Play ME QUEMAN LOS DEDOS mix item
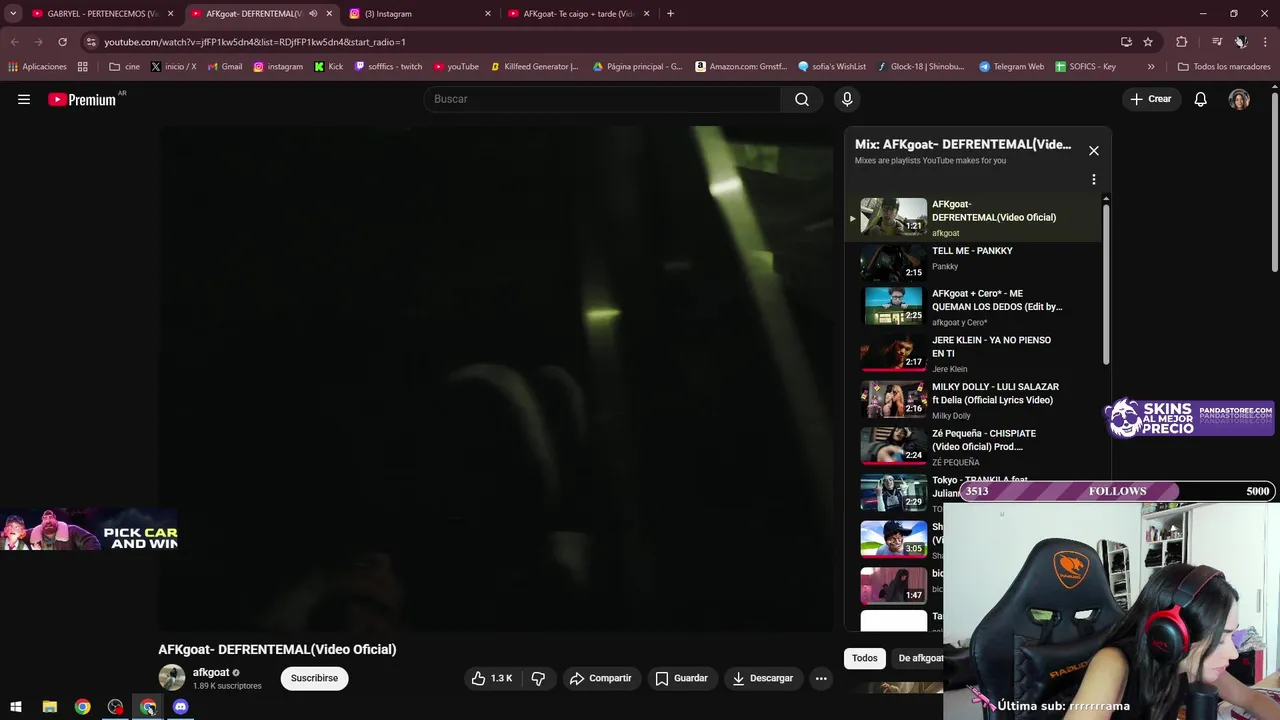Viewport: 1280px width, 720px height. click(997, 300)
